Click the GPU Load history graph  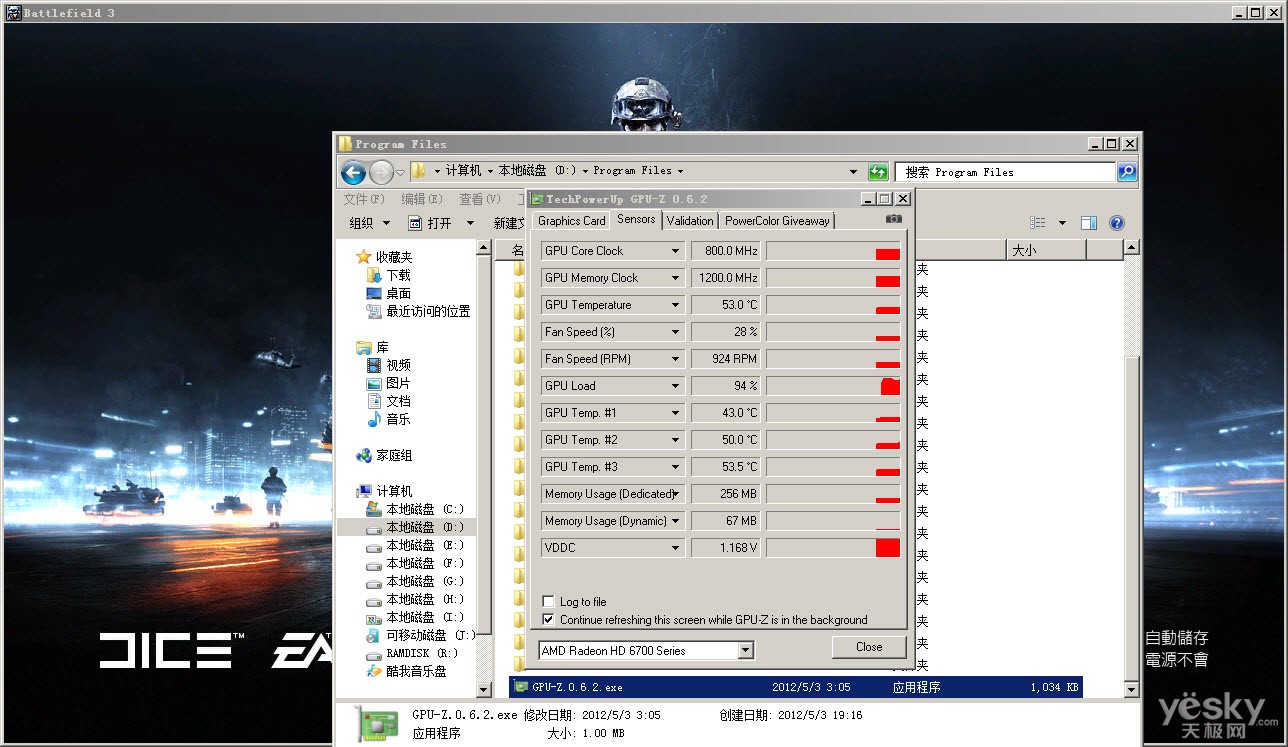[x=834, y=386]
